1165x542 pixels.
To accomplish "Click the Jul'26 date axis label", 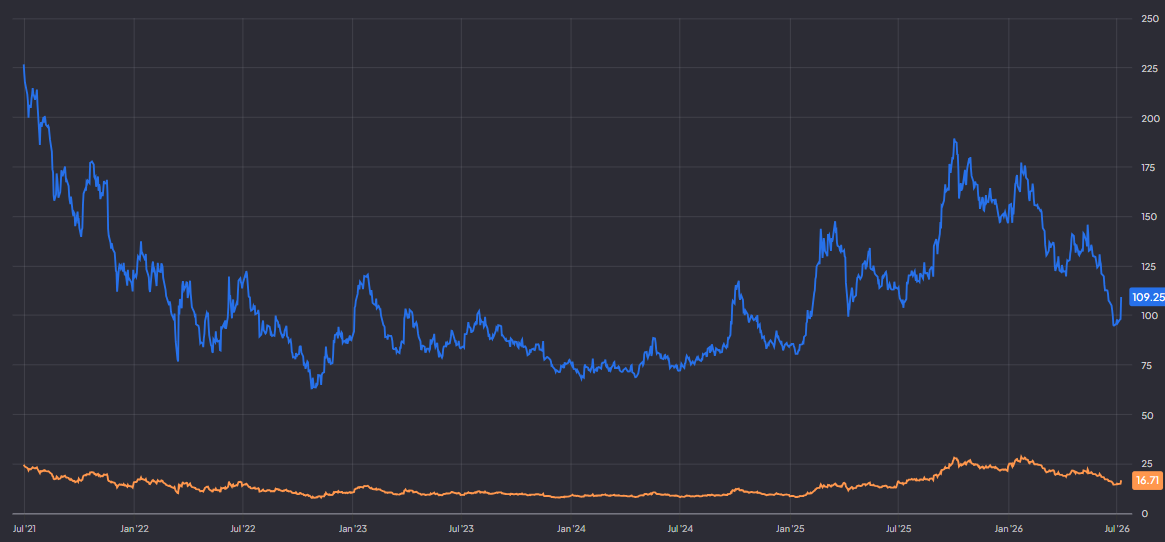I will 1117,529.
